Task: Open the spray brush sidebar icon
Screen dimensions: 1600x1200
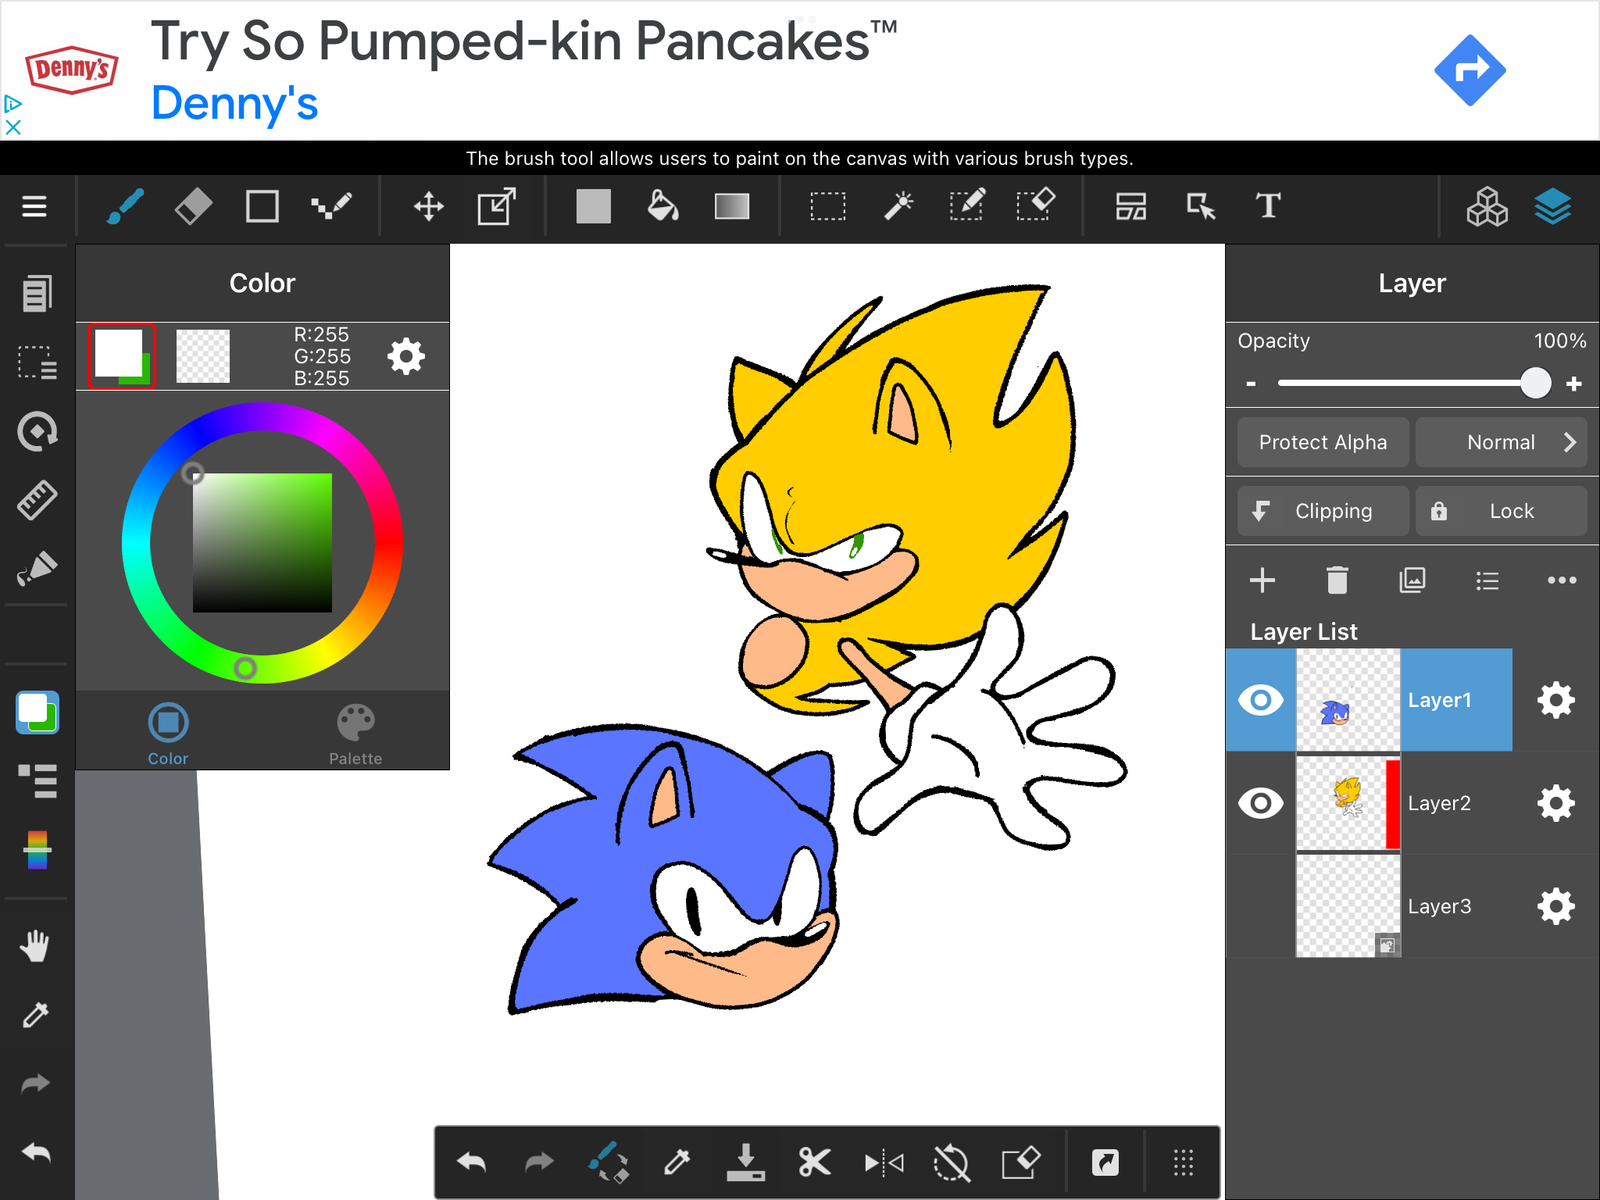Action: (x=37, y=568)
